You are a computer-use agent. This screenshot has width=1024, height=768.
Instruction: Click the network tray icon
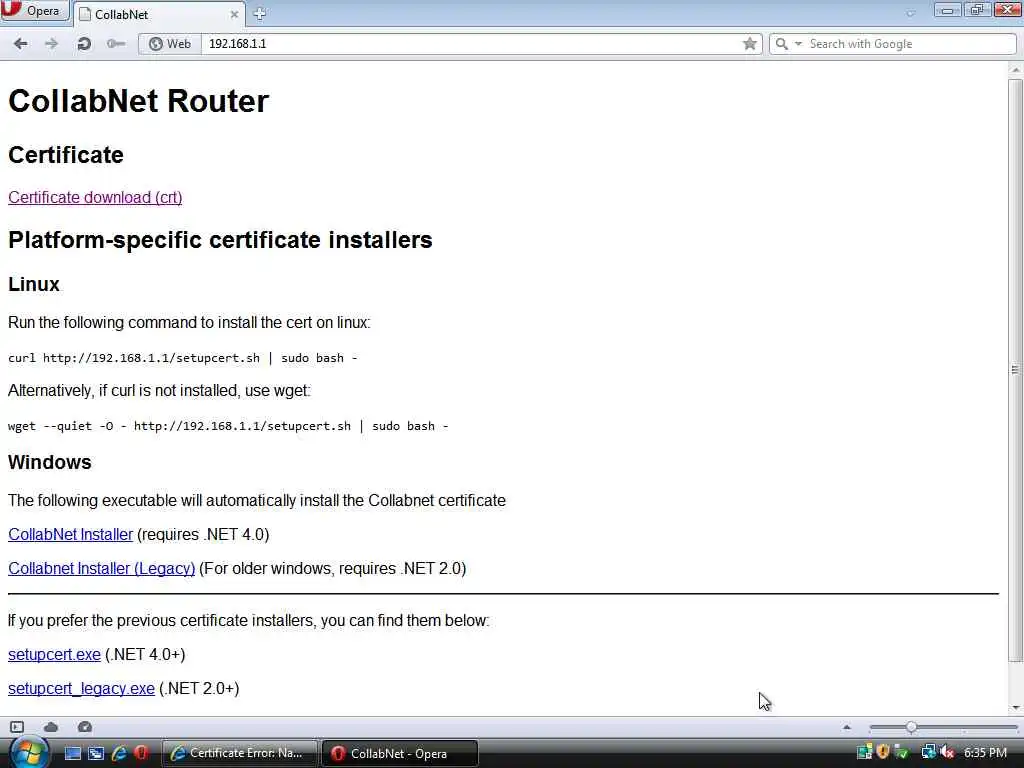[928, 752]
